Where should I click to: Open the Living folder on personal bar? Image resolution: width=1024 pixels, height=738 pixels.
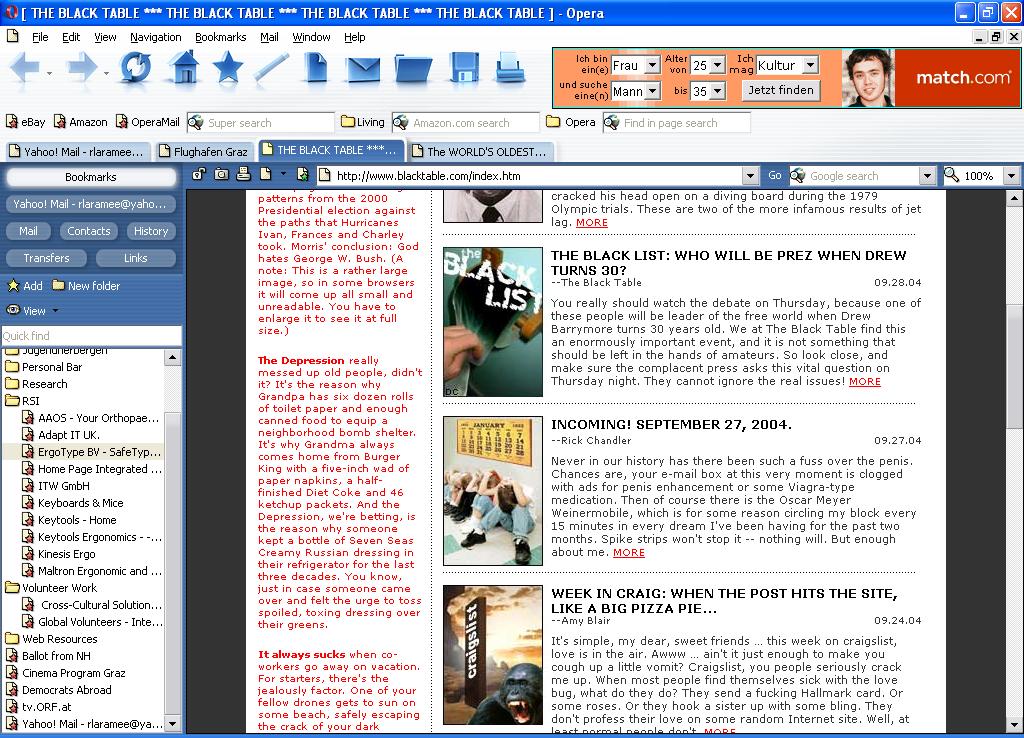pyautogui.click(x=362, y=121)
